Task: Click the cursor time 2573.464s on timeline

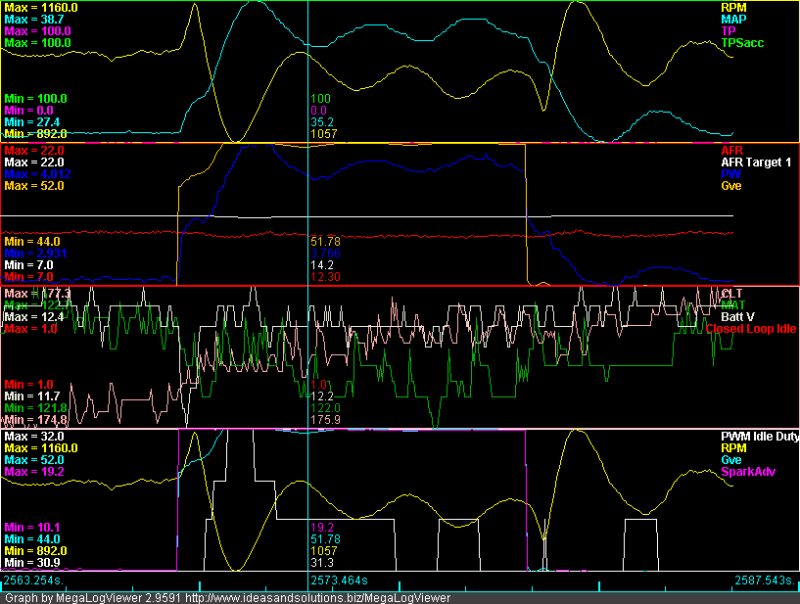Action: tap(339, 580)
